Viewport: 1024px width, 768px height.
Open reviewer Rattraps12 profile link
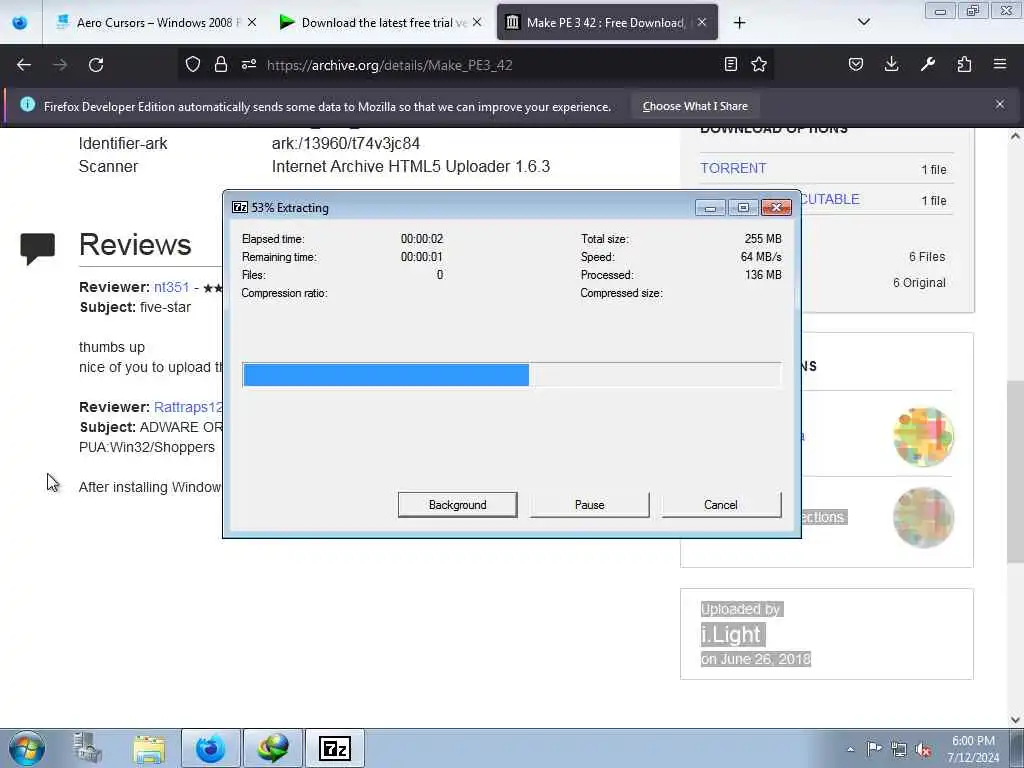(x=188, y=408)
